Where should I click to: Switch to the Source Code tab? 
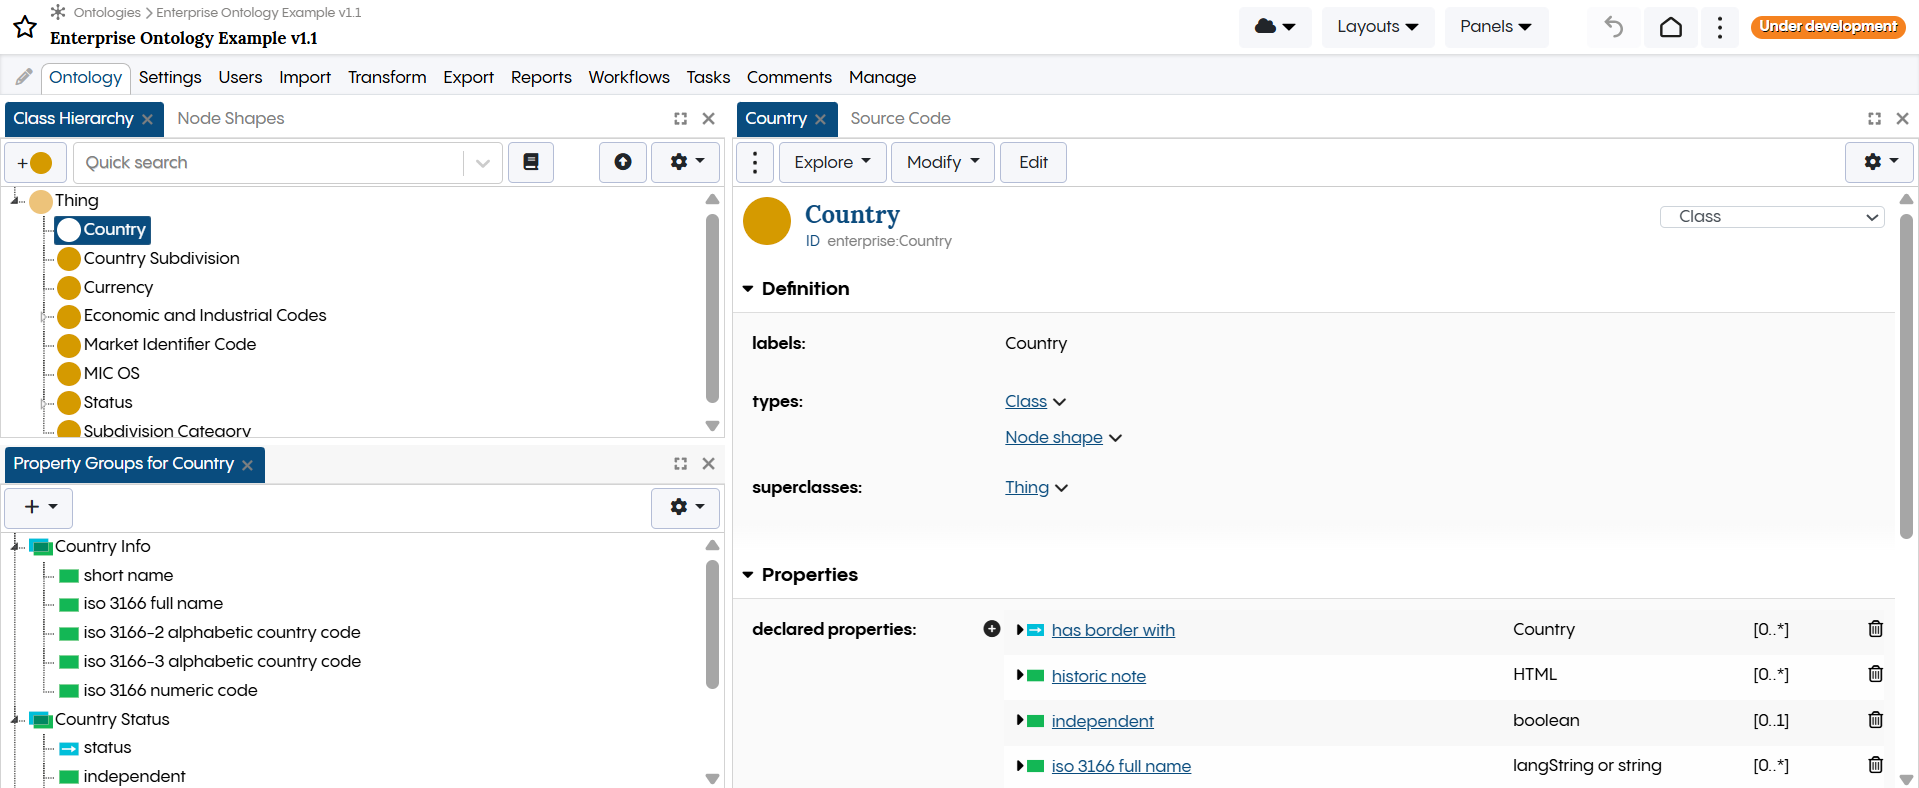[x=900, y=118]
